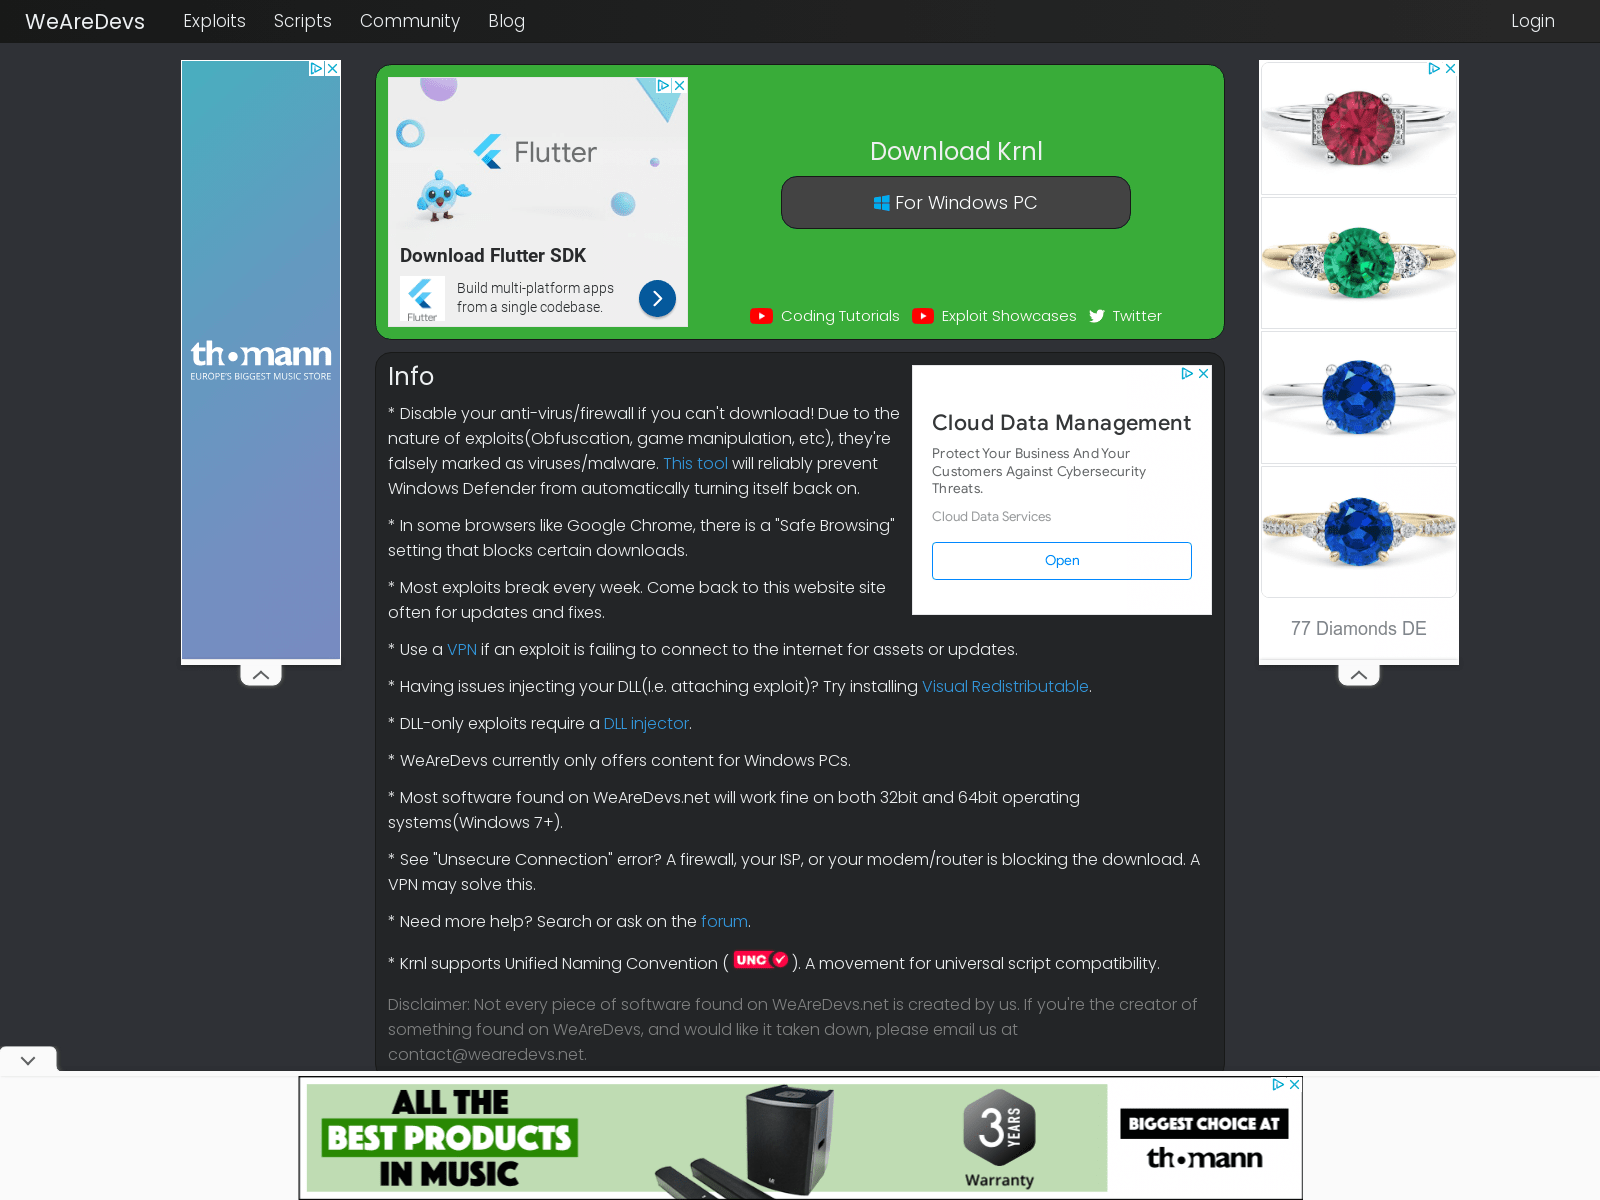Image resolution: width=1600 pixels, height=1200 pixels.
Task: Click the 3 Years Warranty badge
Action: pyautogui.click(x=999, y=1139)
